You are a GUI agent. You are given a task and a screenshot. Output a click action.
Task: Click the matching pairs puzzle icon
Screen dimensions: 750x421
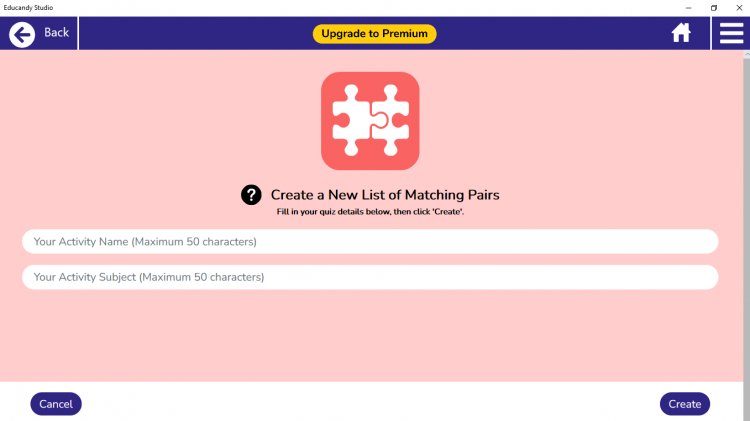pyautogui.click(x=370, y=121)
